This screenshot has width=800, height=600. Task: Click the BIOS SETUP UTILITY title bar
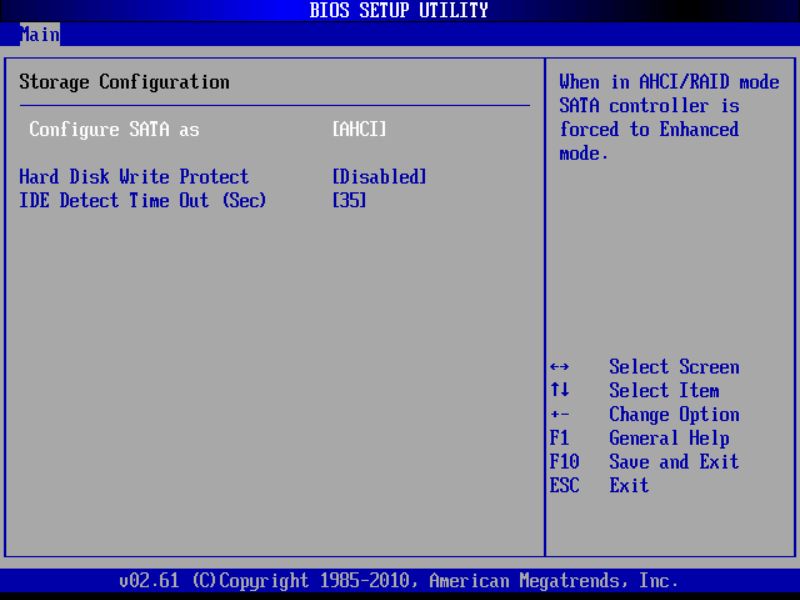point(400,10)
